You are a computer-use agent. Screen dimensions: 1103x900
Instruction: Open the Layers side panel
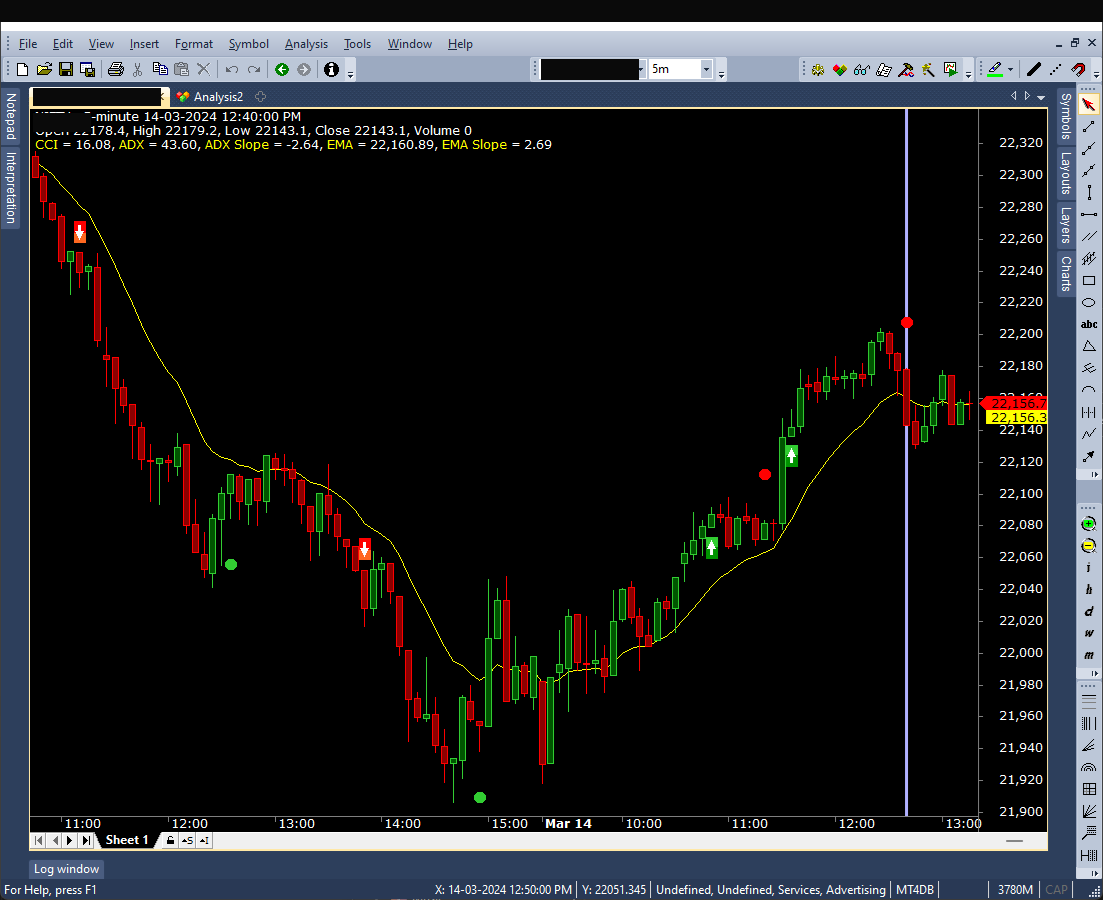[x=1066, y=225]
